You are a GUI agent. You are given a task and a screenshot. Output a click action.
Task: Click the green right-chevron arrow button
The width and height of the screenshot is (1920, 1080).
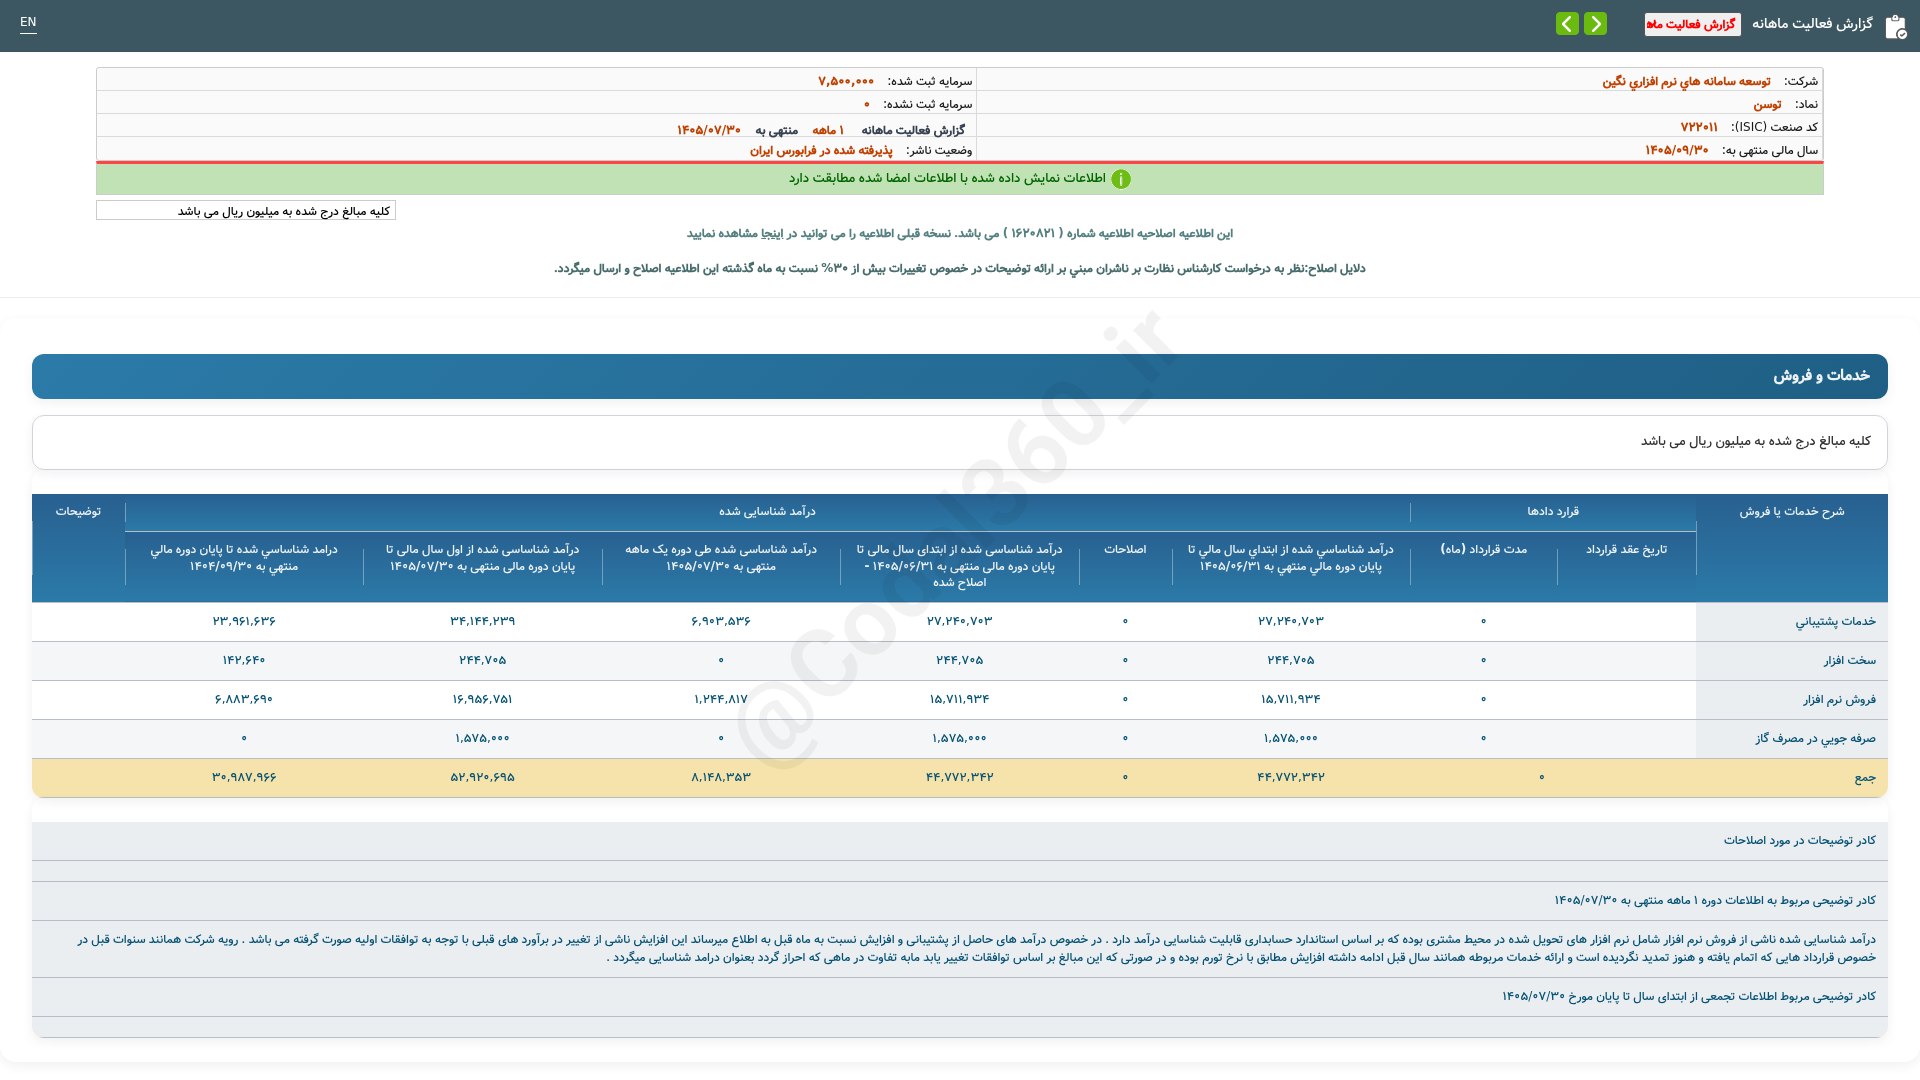point(1595,23)
